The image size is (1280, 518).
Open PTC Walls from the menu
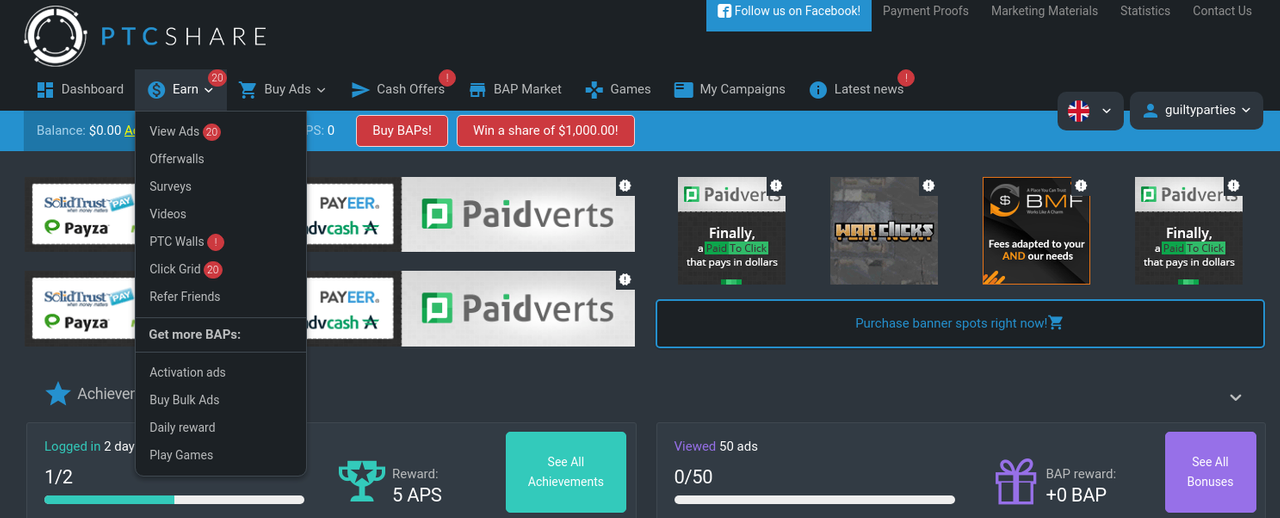(x=177, y=241)
